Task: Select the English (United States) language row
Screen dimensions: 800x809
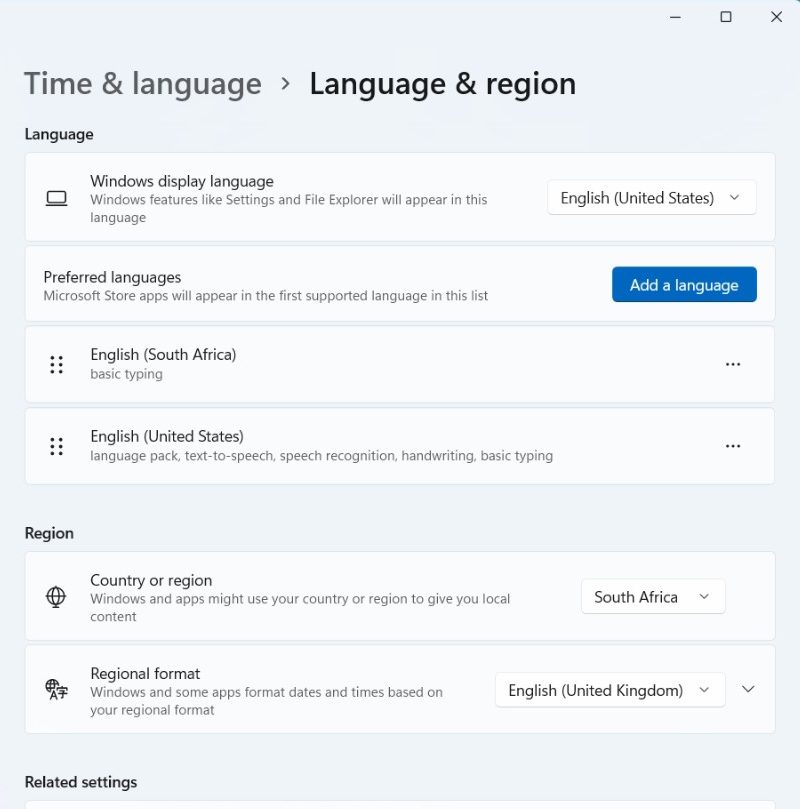Action: tap(400, 446)
